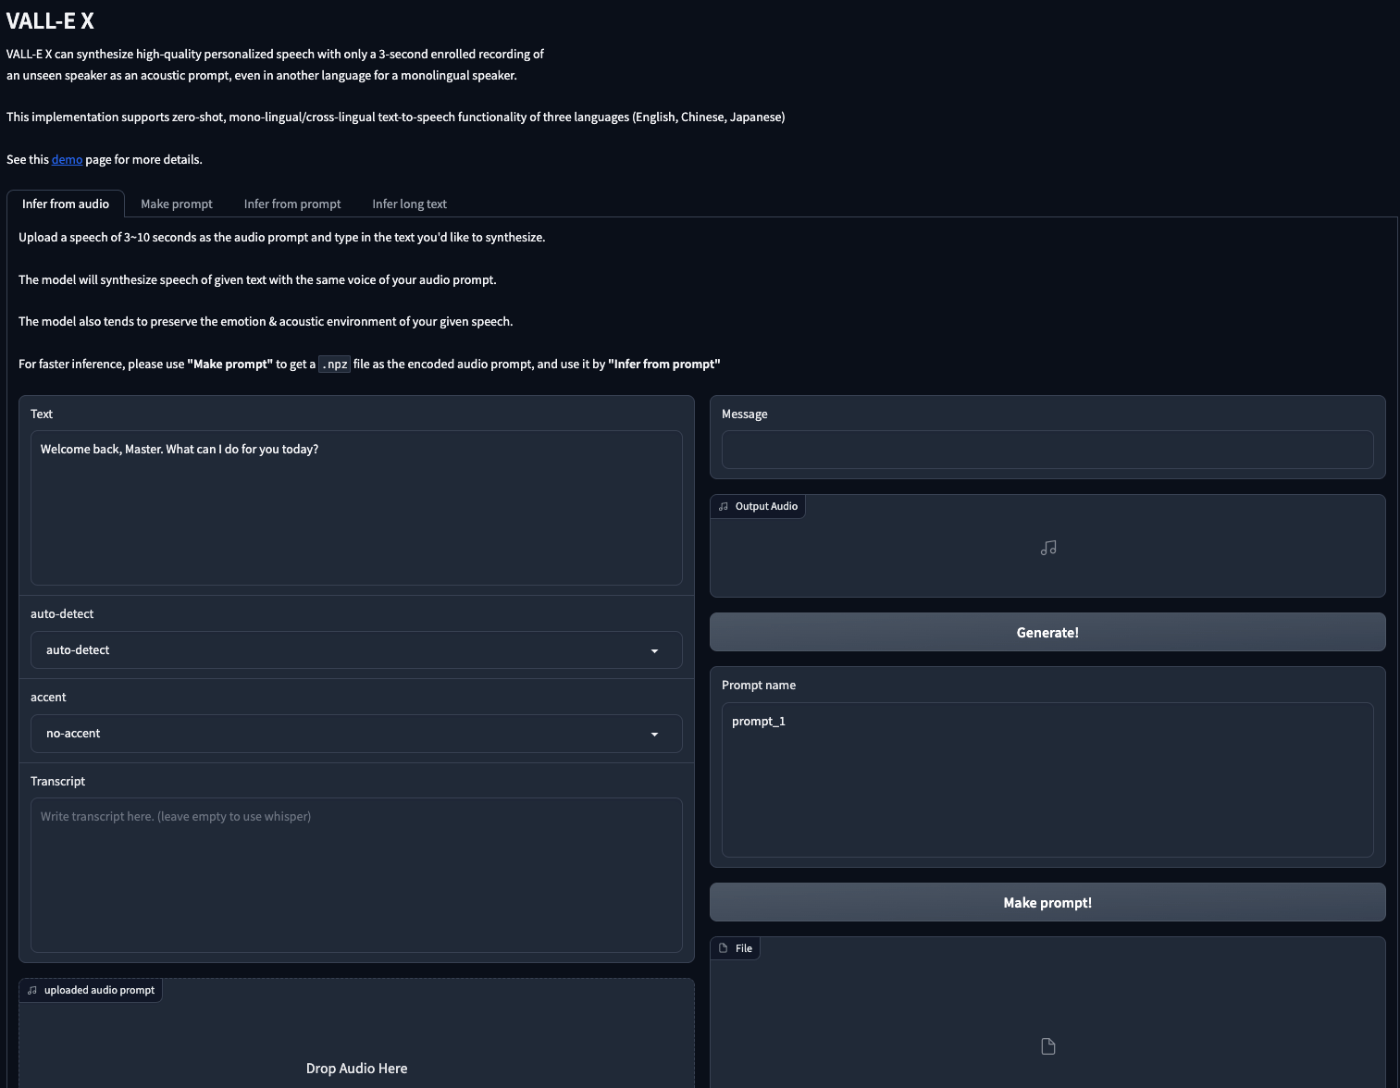Image resolution: width=1400 pixels, height=1088 pixels.
Task: Open the Infer from prompt tab
Action: tap(292, 204)
